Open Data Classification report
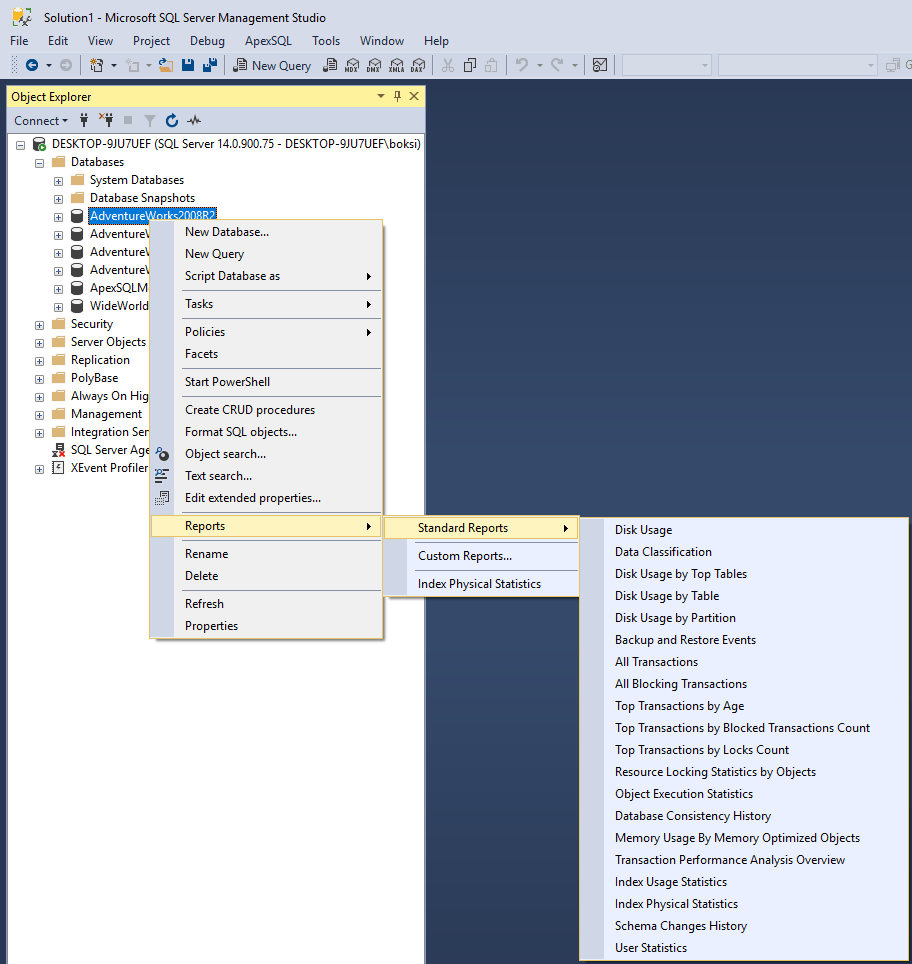This screenshot has width=912, height=964. tap(744, 552)
